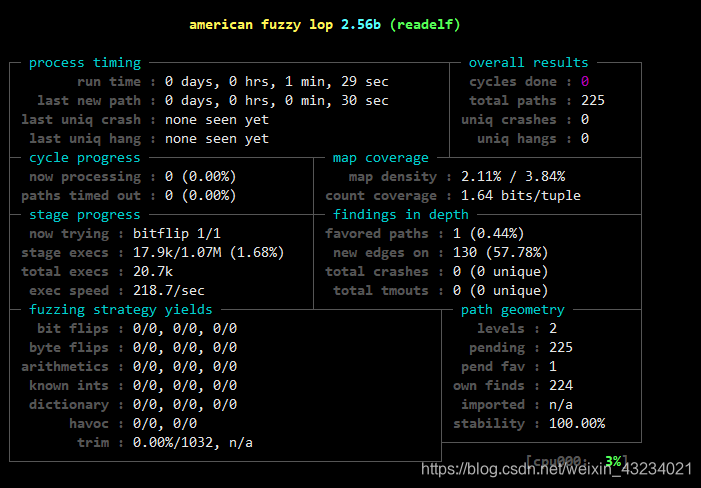Select the 'fuzzing strategy yields' header
Screen dimensions: 701x488
[x=121, y=310]
